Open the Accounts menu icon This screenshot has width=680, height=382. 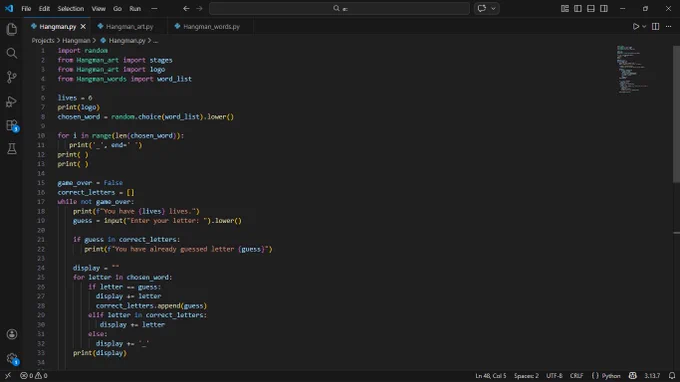12,334
